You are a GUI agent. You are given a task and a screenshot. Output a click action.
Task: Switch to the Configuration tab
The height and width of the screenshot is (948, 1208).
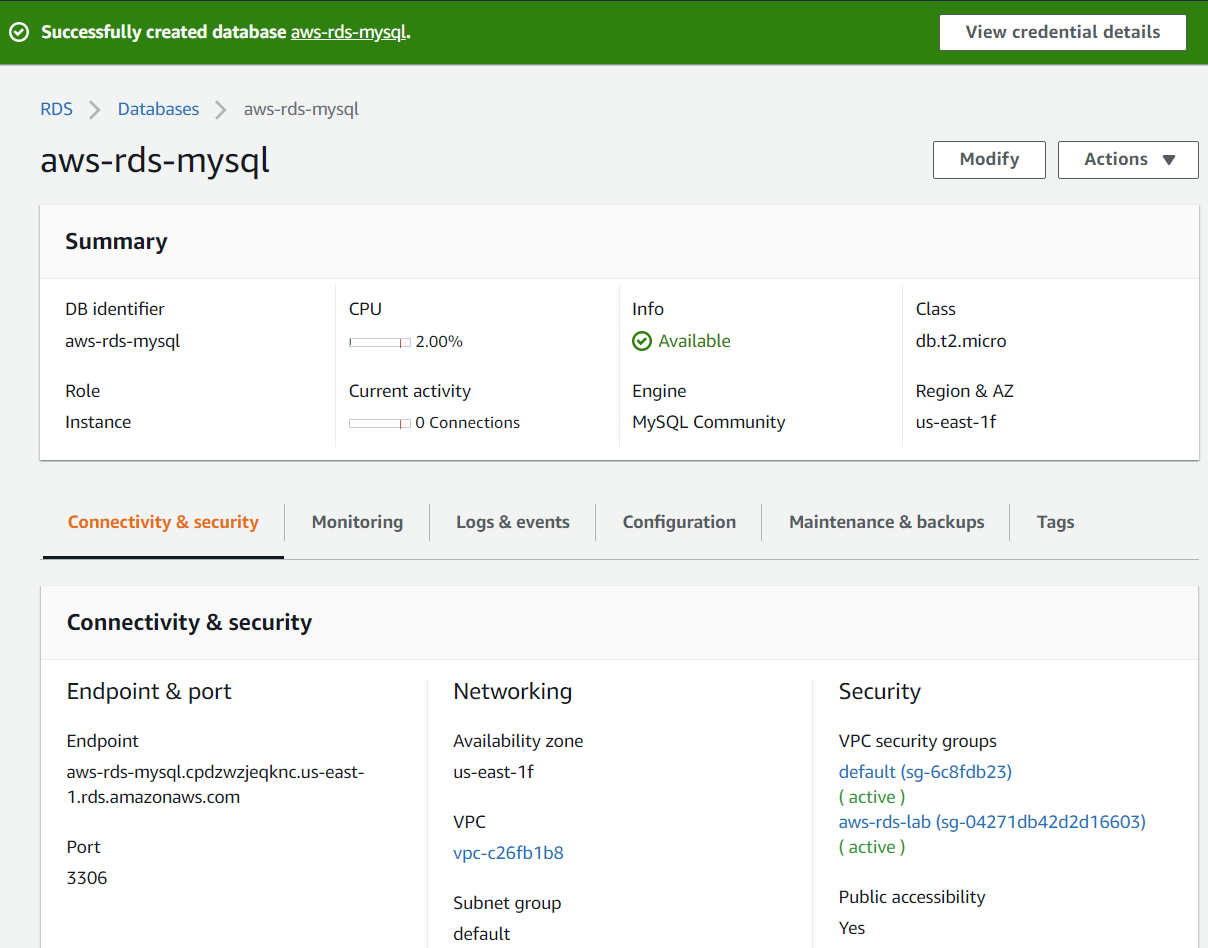(x=679, y=522)
